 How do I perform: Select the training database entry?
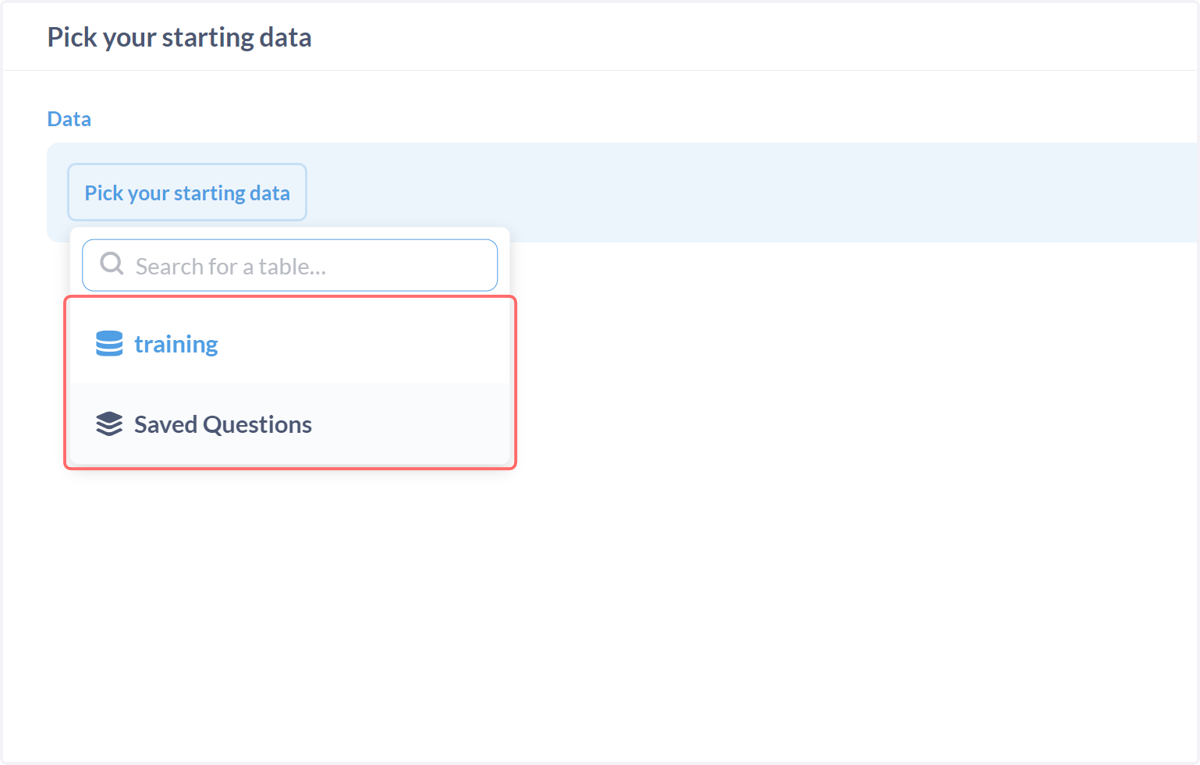[290, 344]
